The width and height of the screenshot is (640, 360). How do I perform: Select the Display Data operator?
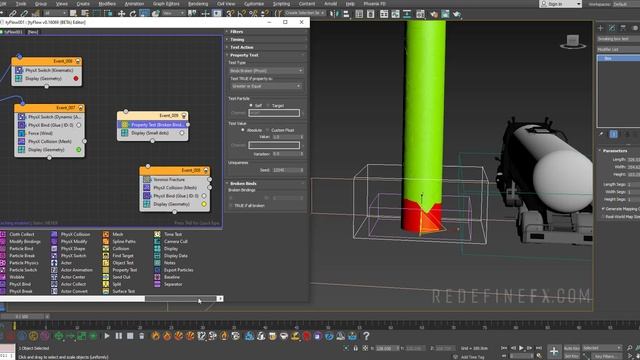click(171, 256)
